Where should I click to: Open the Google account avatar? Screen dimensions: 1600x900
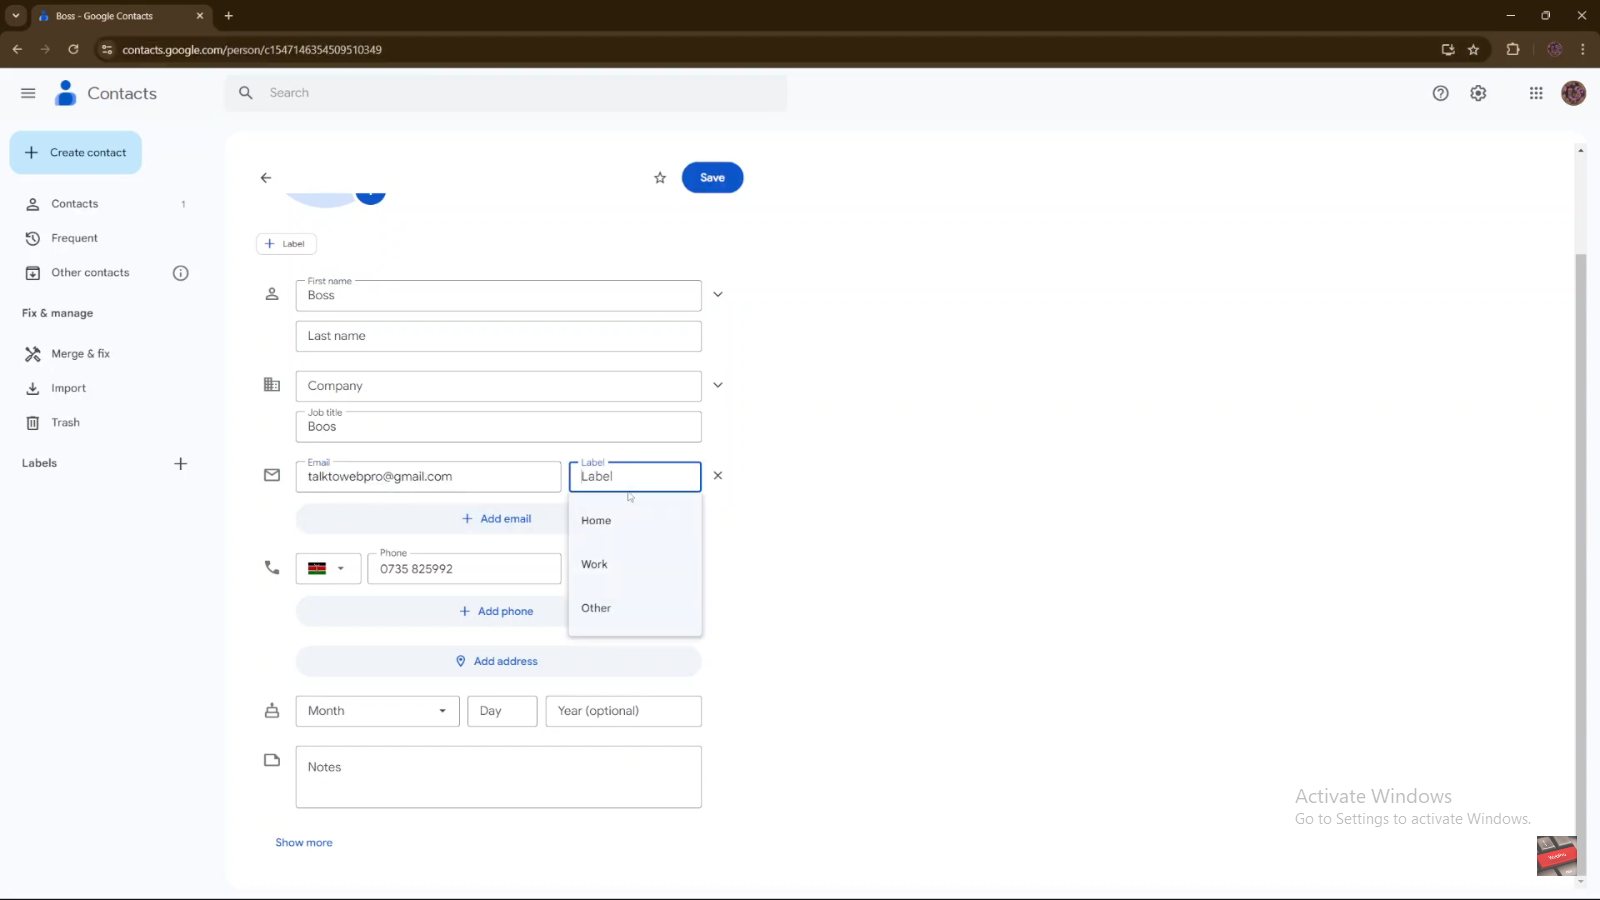click(1573, 93)
